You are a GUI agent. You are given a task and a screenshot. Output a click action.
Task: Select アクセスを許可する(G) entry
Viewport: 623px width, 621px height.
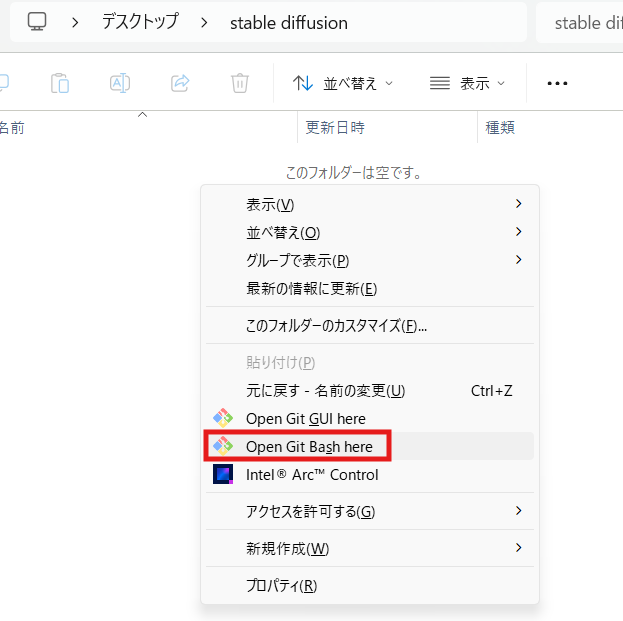[x=370, y=511]
